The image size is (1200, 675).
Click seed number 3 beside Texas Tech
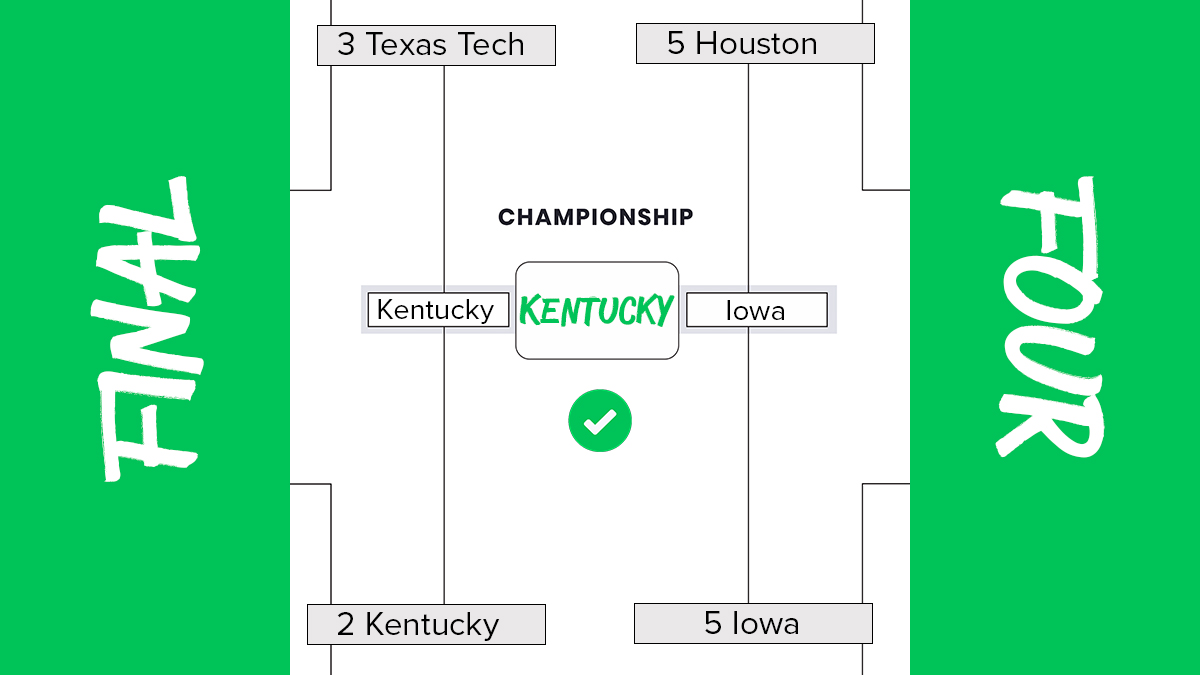click(346, 45)
